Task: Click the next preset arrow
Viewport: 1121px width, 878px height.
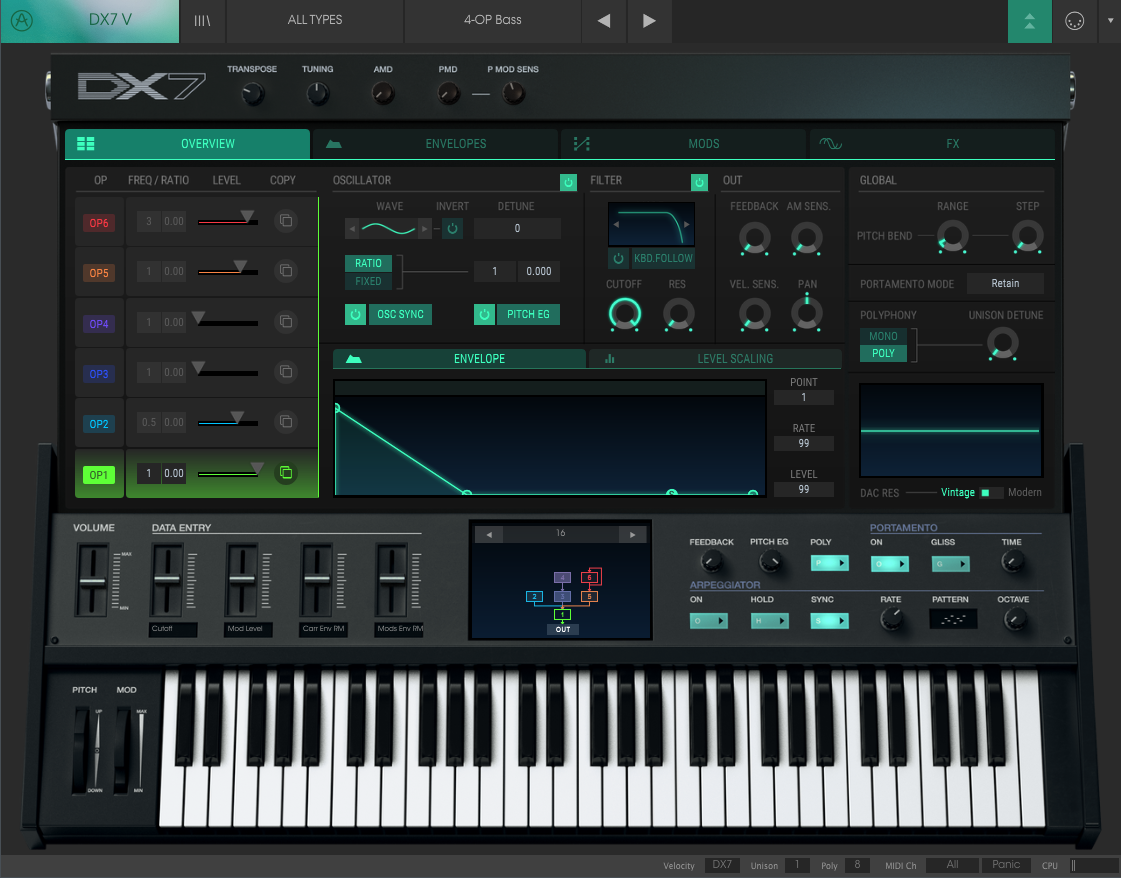Action: [x=651, y=20]
